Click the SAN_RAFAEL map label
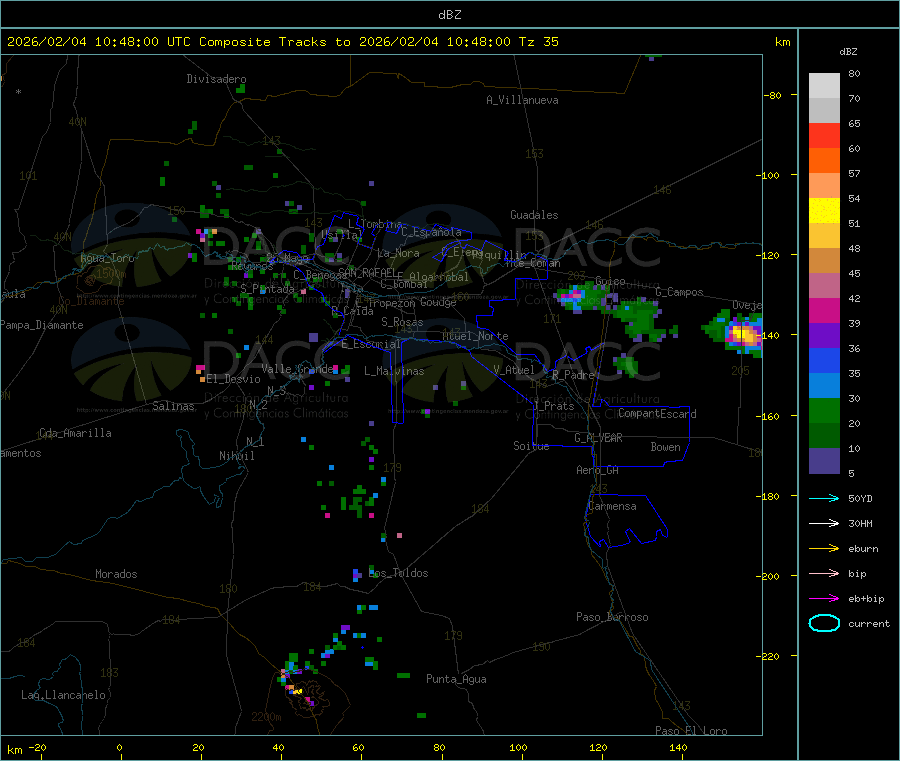The image size is (900, 761). [x=367, y=272]
